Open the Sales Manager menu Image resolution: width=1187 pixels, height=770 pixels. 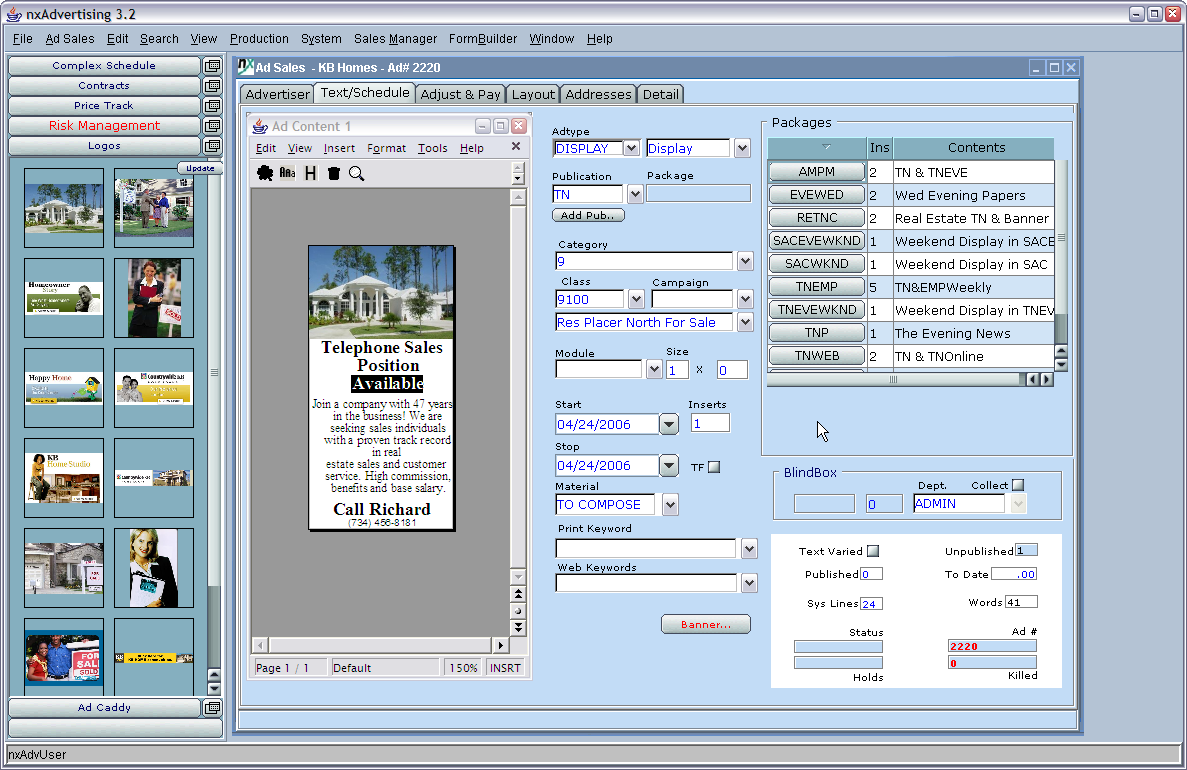[395, 39]
